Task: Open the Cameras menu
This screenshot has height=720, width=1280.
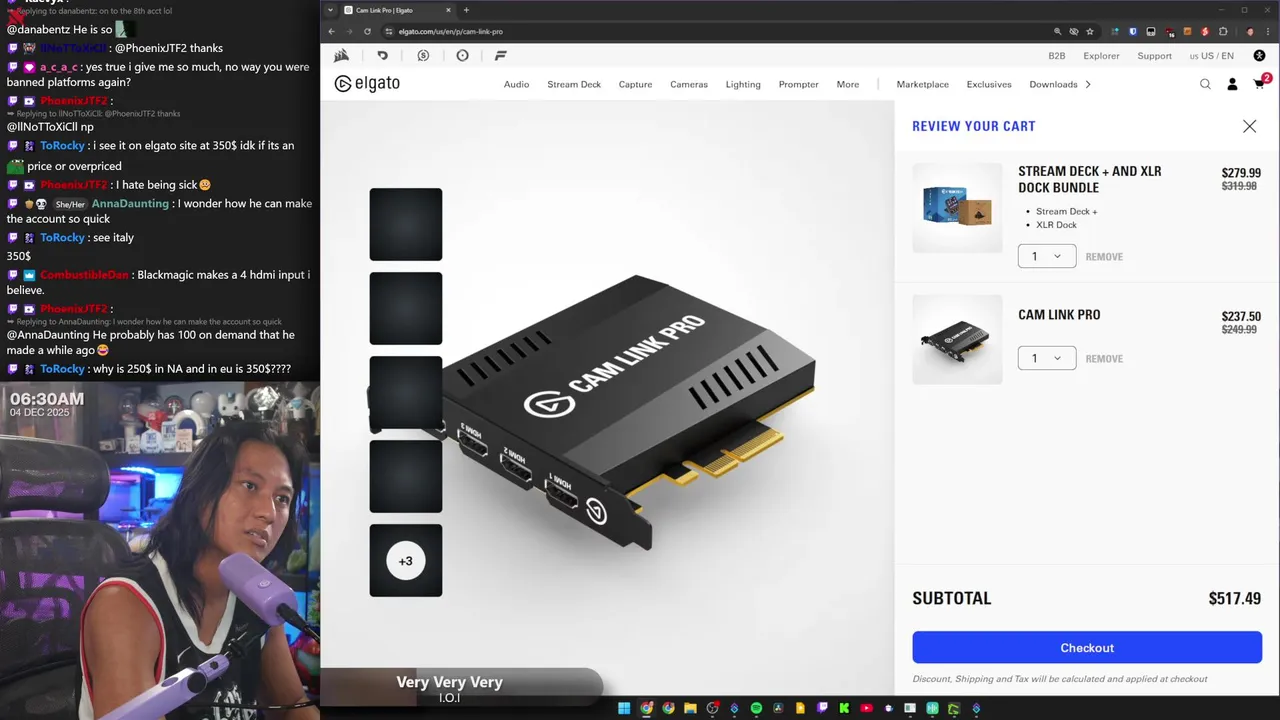Action: 689,84
